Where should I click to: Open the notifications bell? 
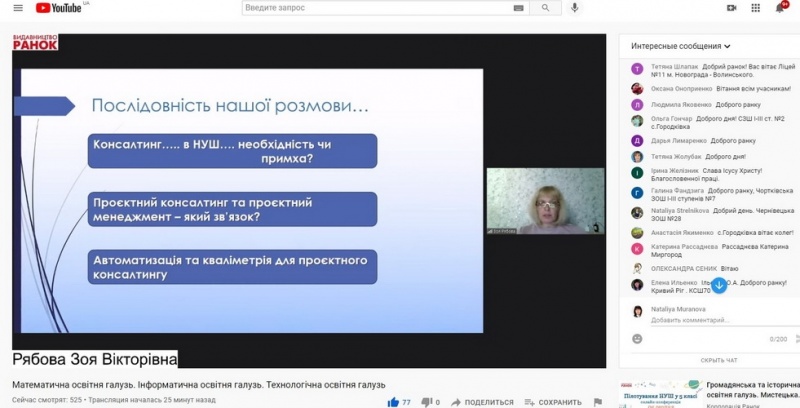pos(780,8)
